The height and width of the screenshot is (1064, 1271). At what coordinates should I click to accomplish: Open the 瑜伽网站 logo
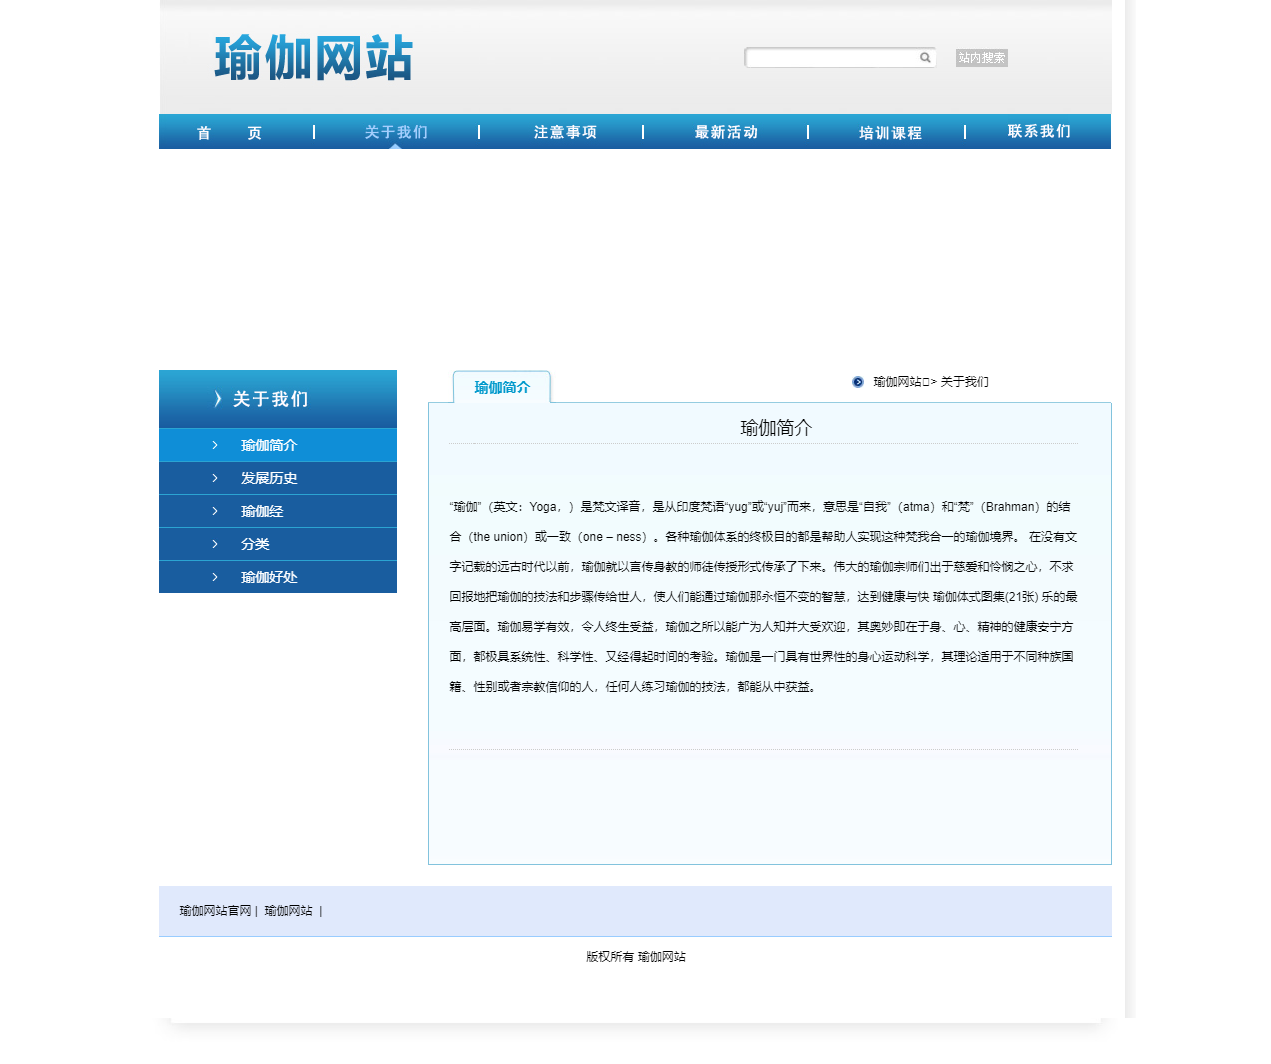tap(313, 58)
